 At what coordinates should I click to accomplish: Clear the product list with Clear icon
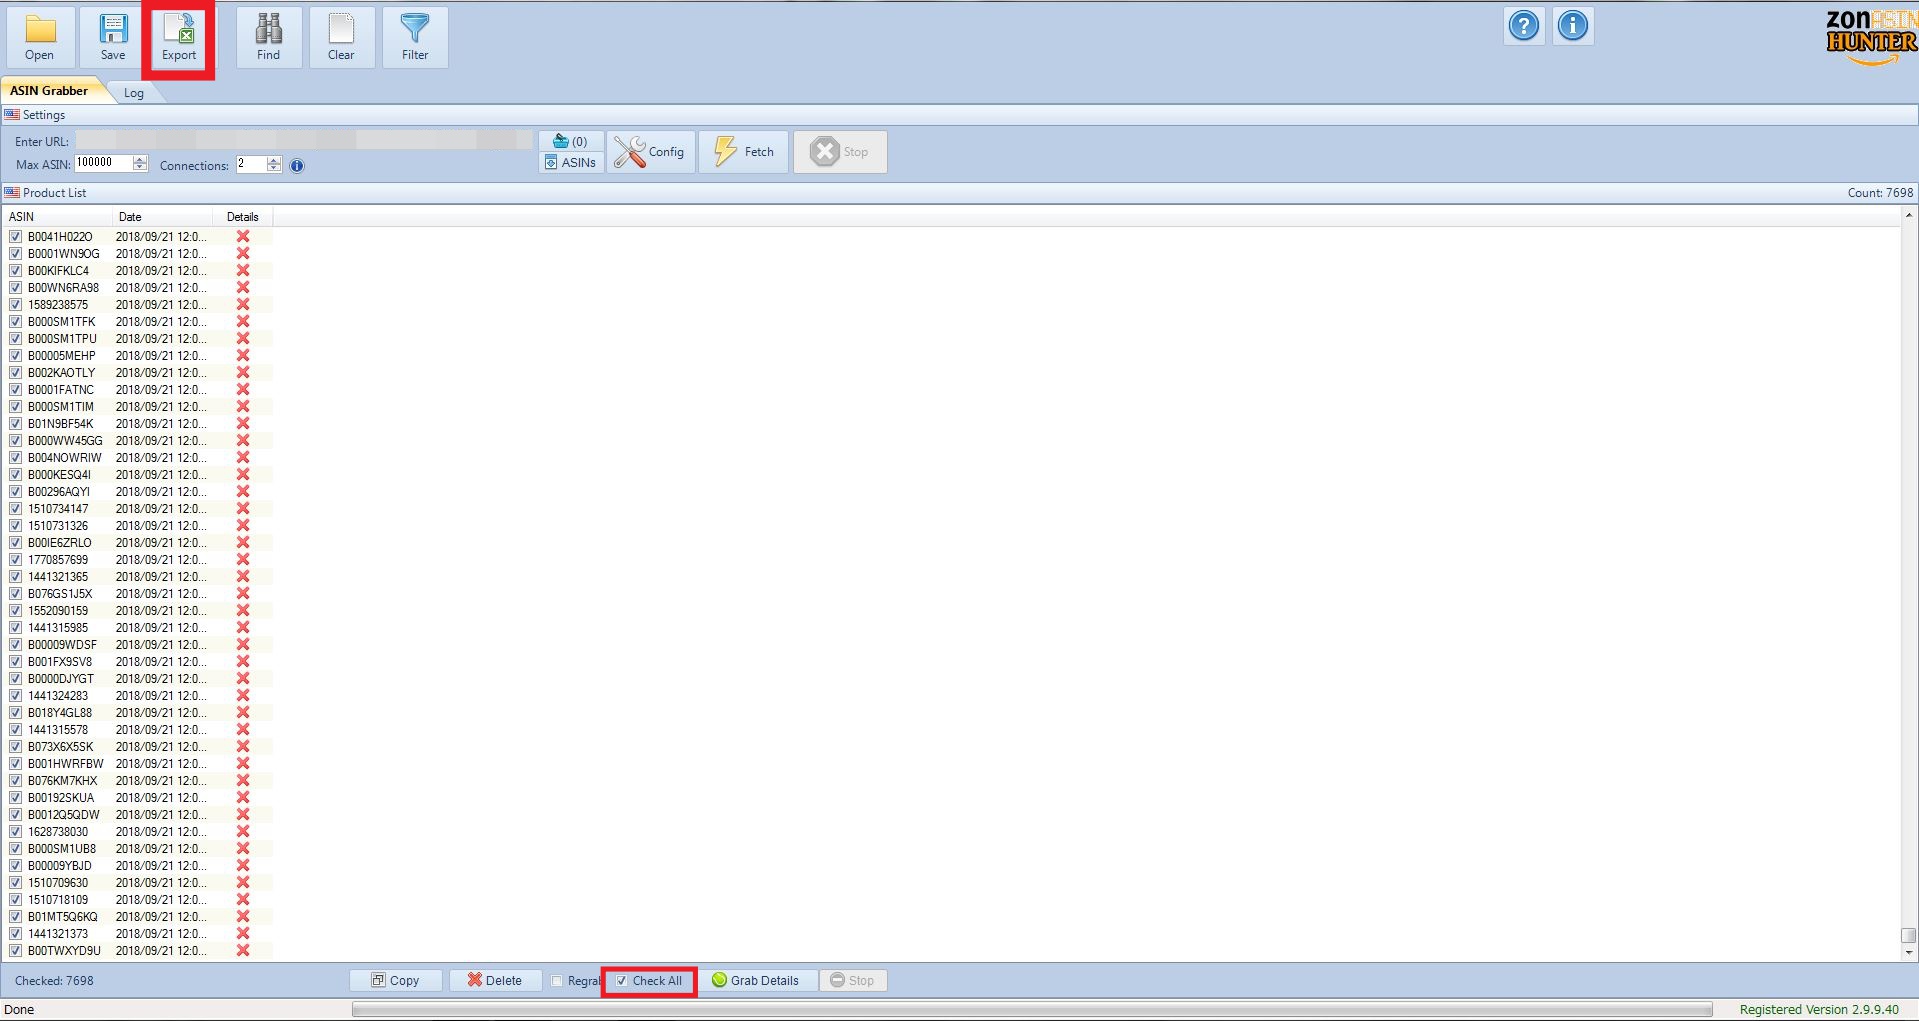(341, 38)
